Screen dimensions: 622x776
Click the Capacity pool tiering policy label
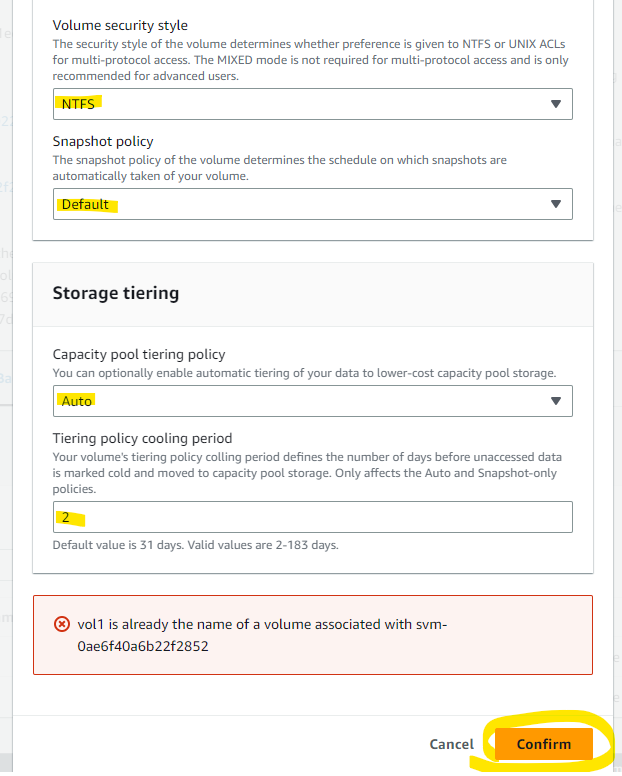[x=139, y=354]
